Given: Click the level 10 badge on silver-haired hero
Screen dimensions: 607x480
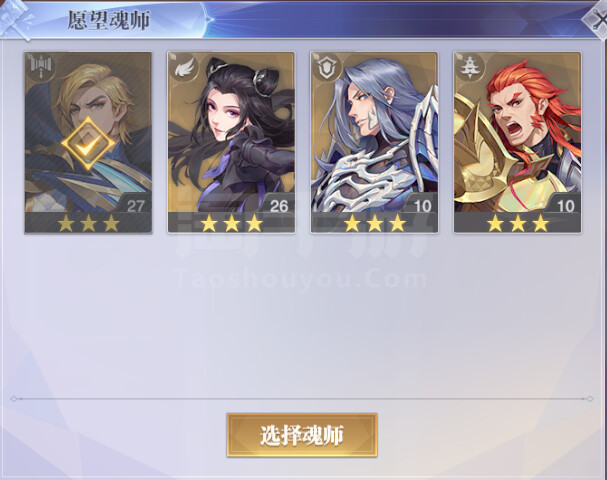Looking at the screenshot, I should tap(422, 206).
